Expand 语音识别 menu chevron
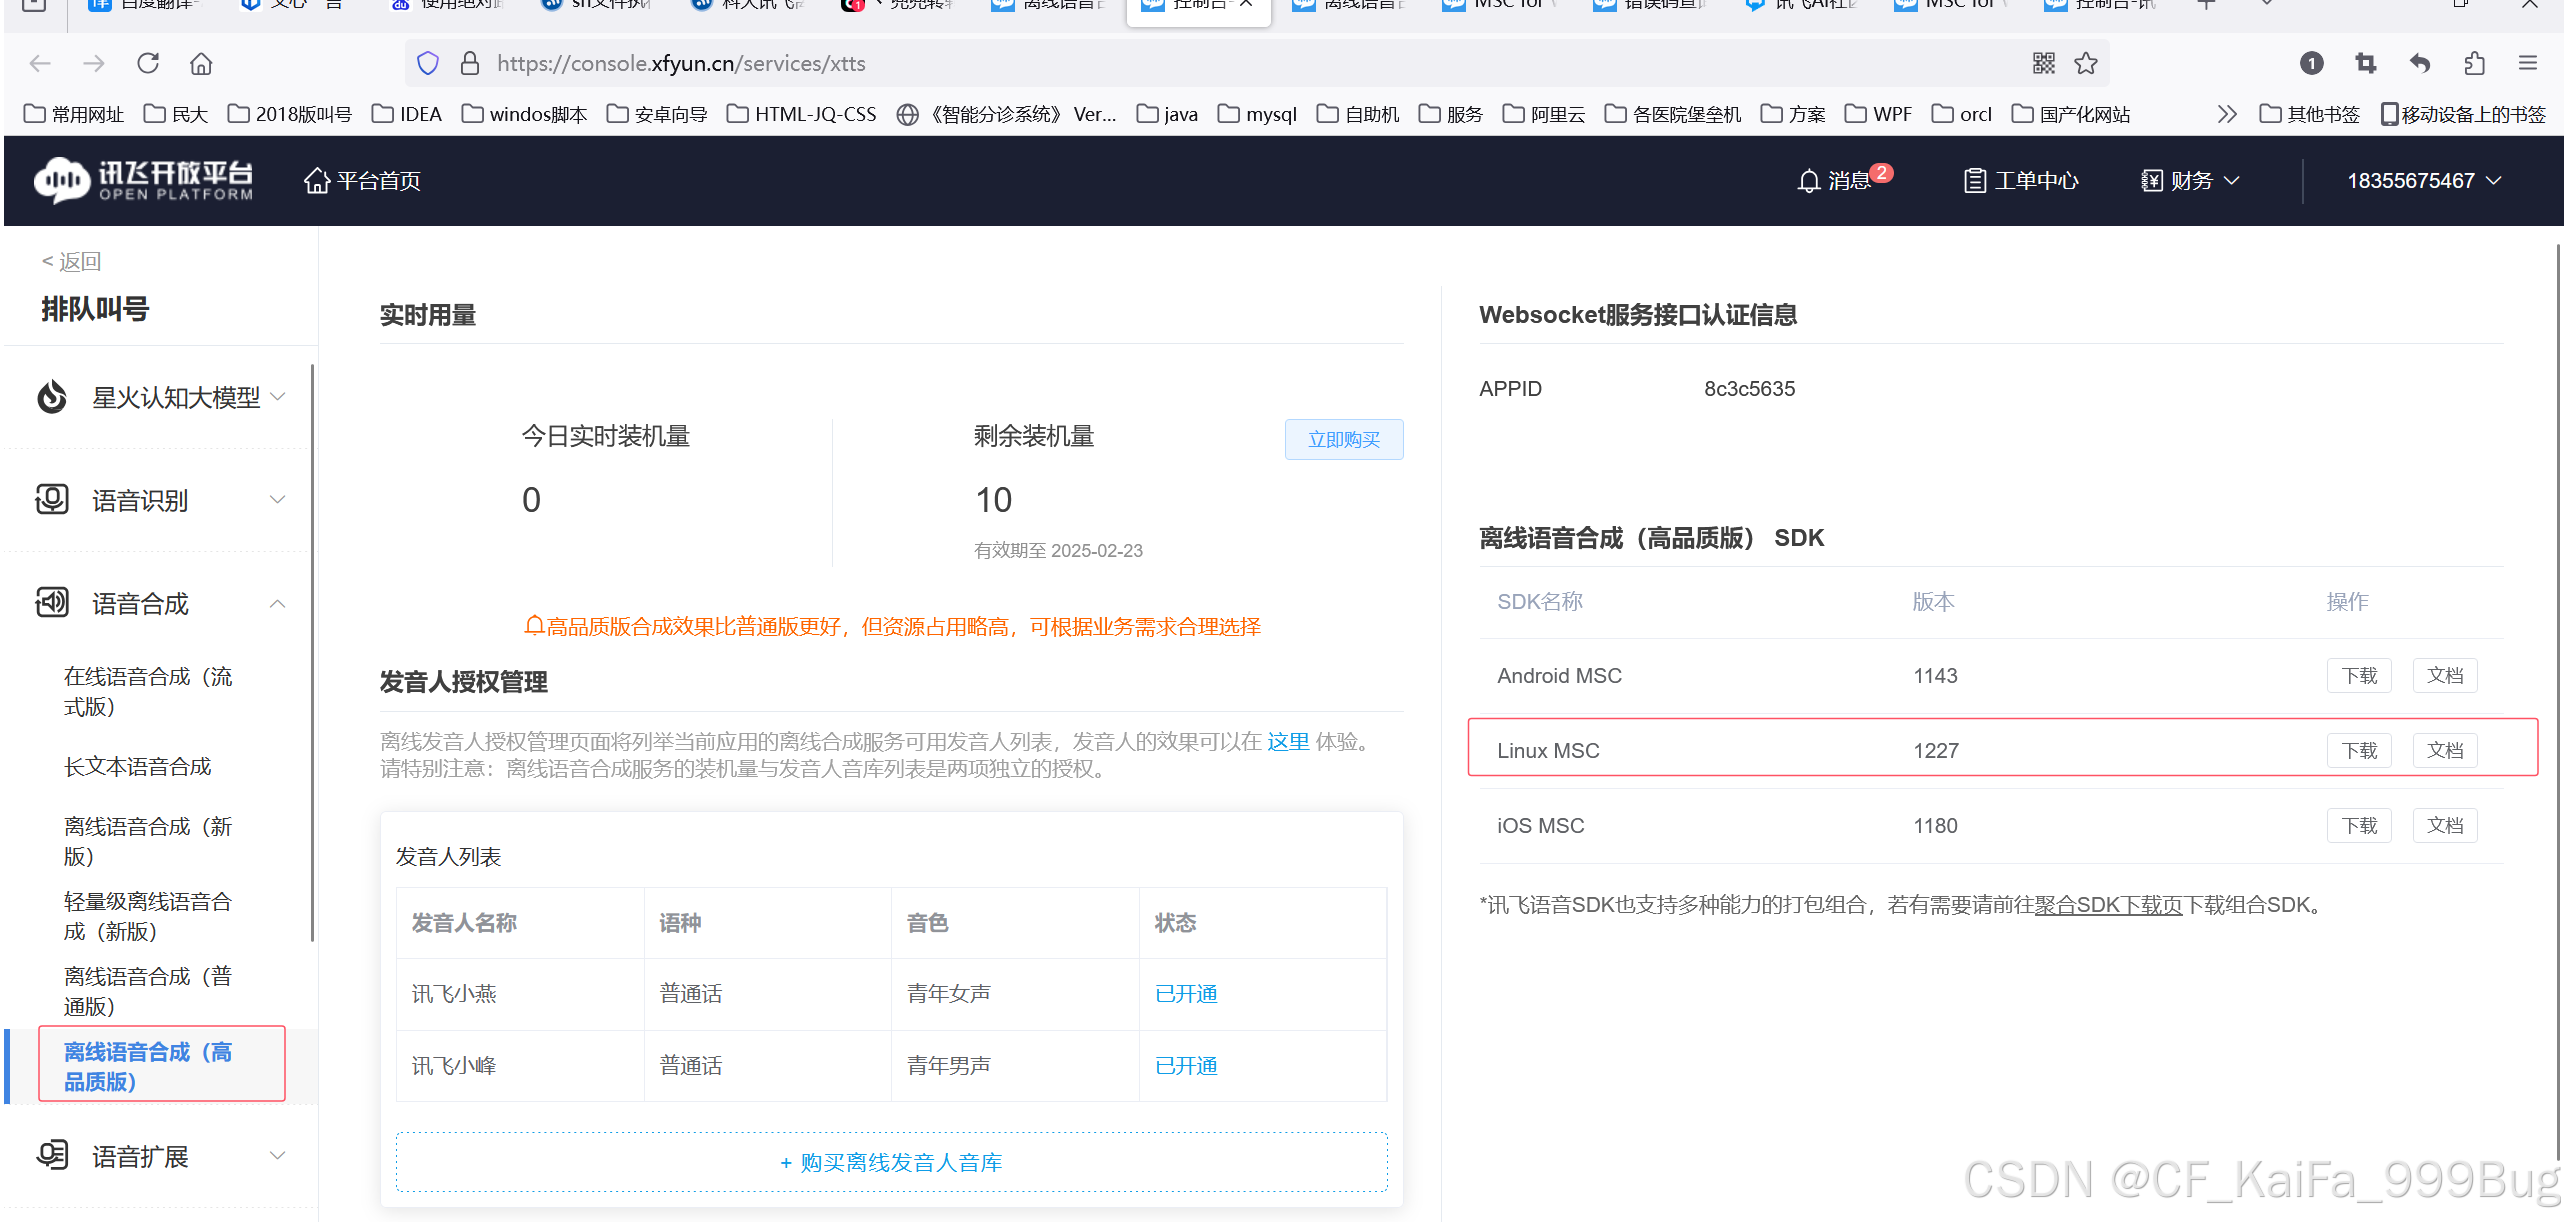The height and width of the screenshot is (1222, 2565). click(x=278, y=499)
